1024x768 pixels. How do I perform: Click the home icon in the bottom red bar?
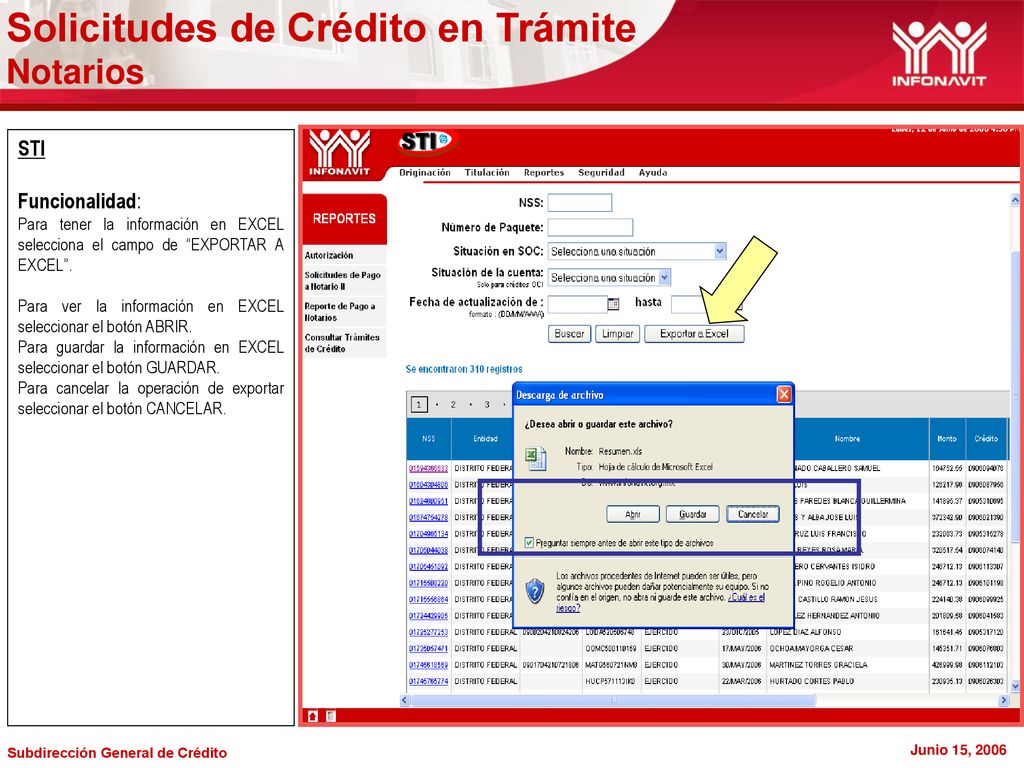(313, 716)
